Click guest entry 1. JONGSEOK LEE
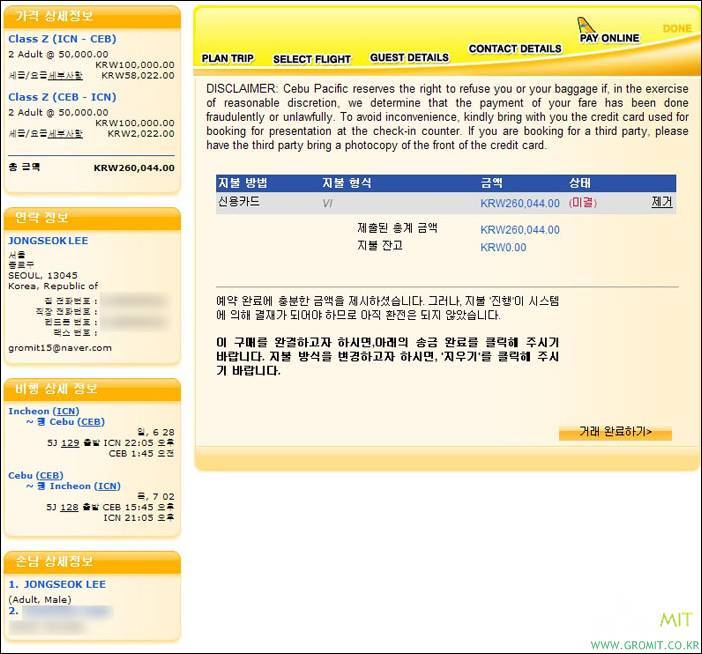 pyautogui.click(x=57, y=584)
